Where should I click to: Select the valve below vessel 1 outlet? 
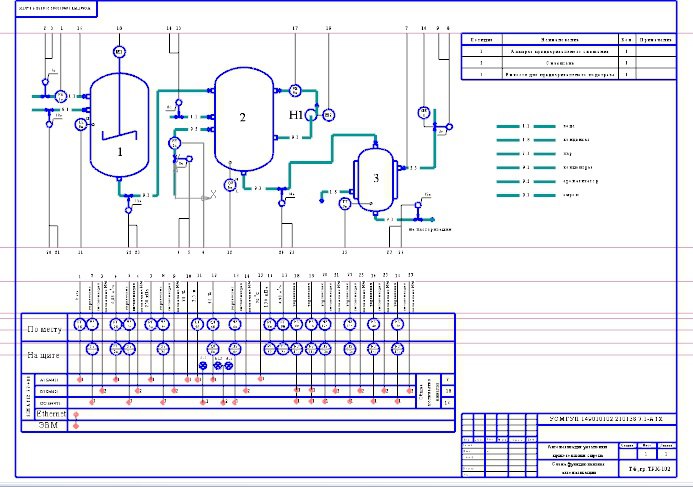[129, 205]
